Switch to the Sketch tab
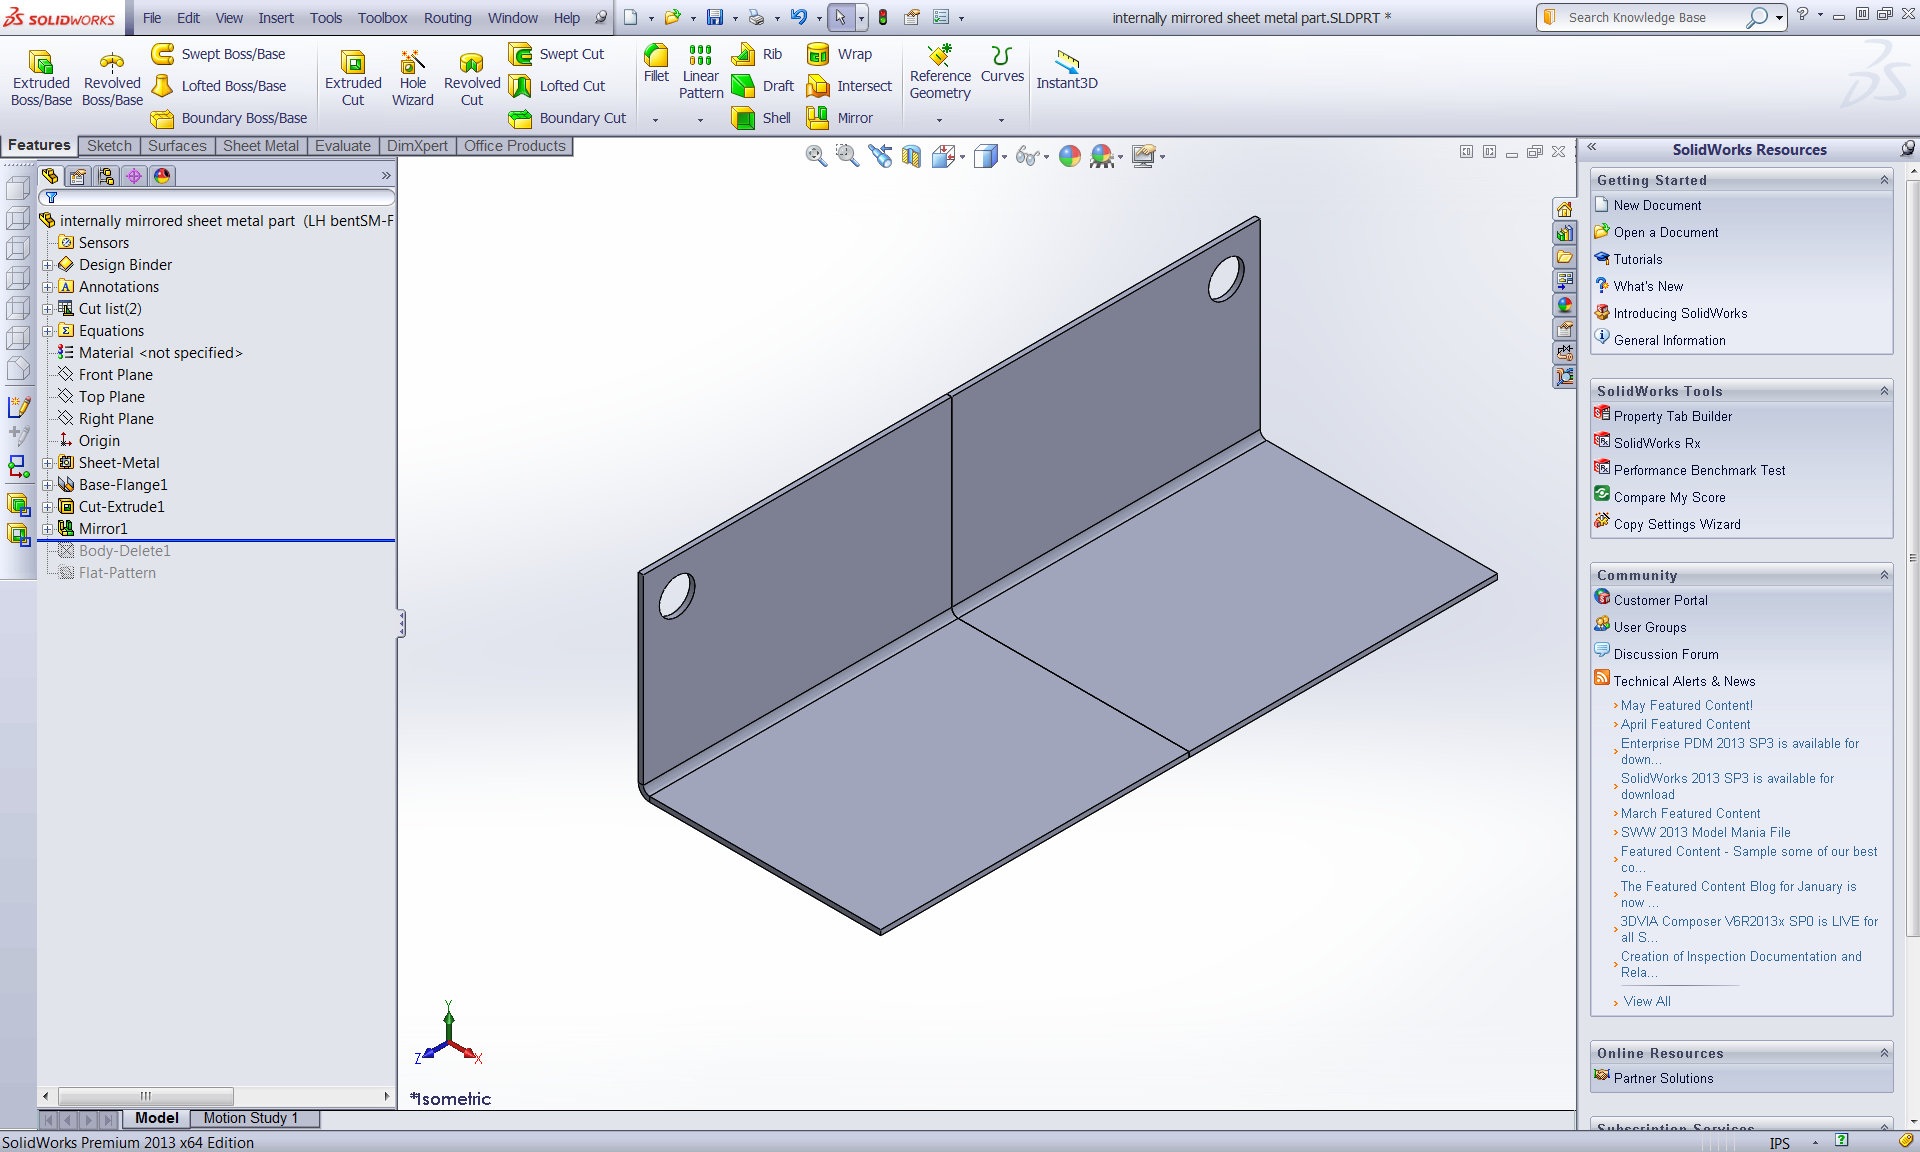This screenshot has height=1152, width=1920. coord(109,146)
